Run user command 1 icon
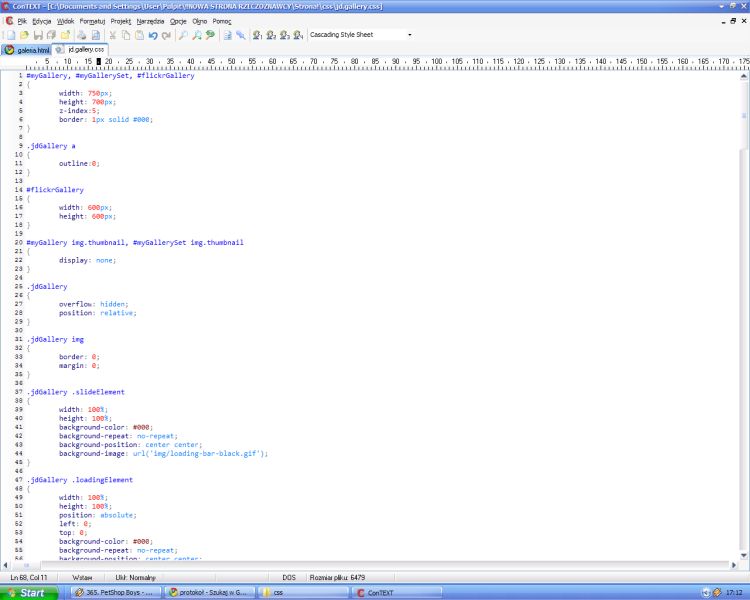This screenshot has height=600, width=750. [257, 35]
